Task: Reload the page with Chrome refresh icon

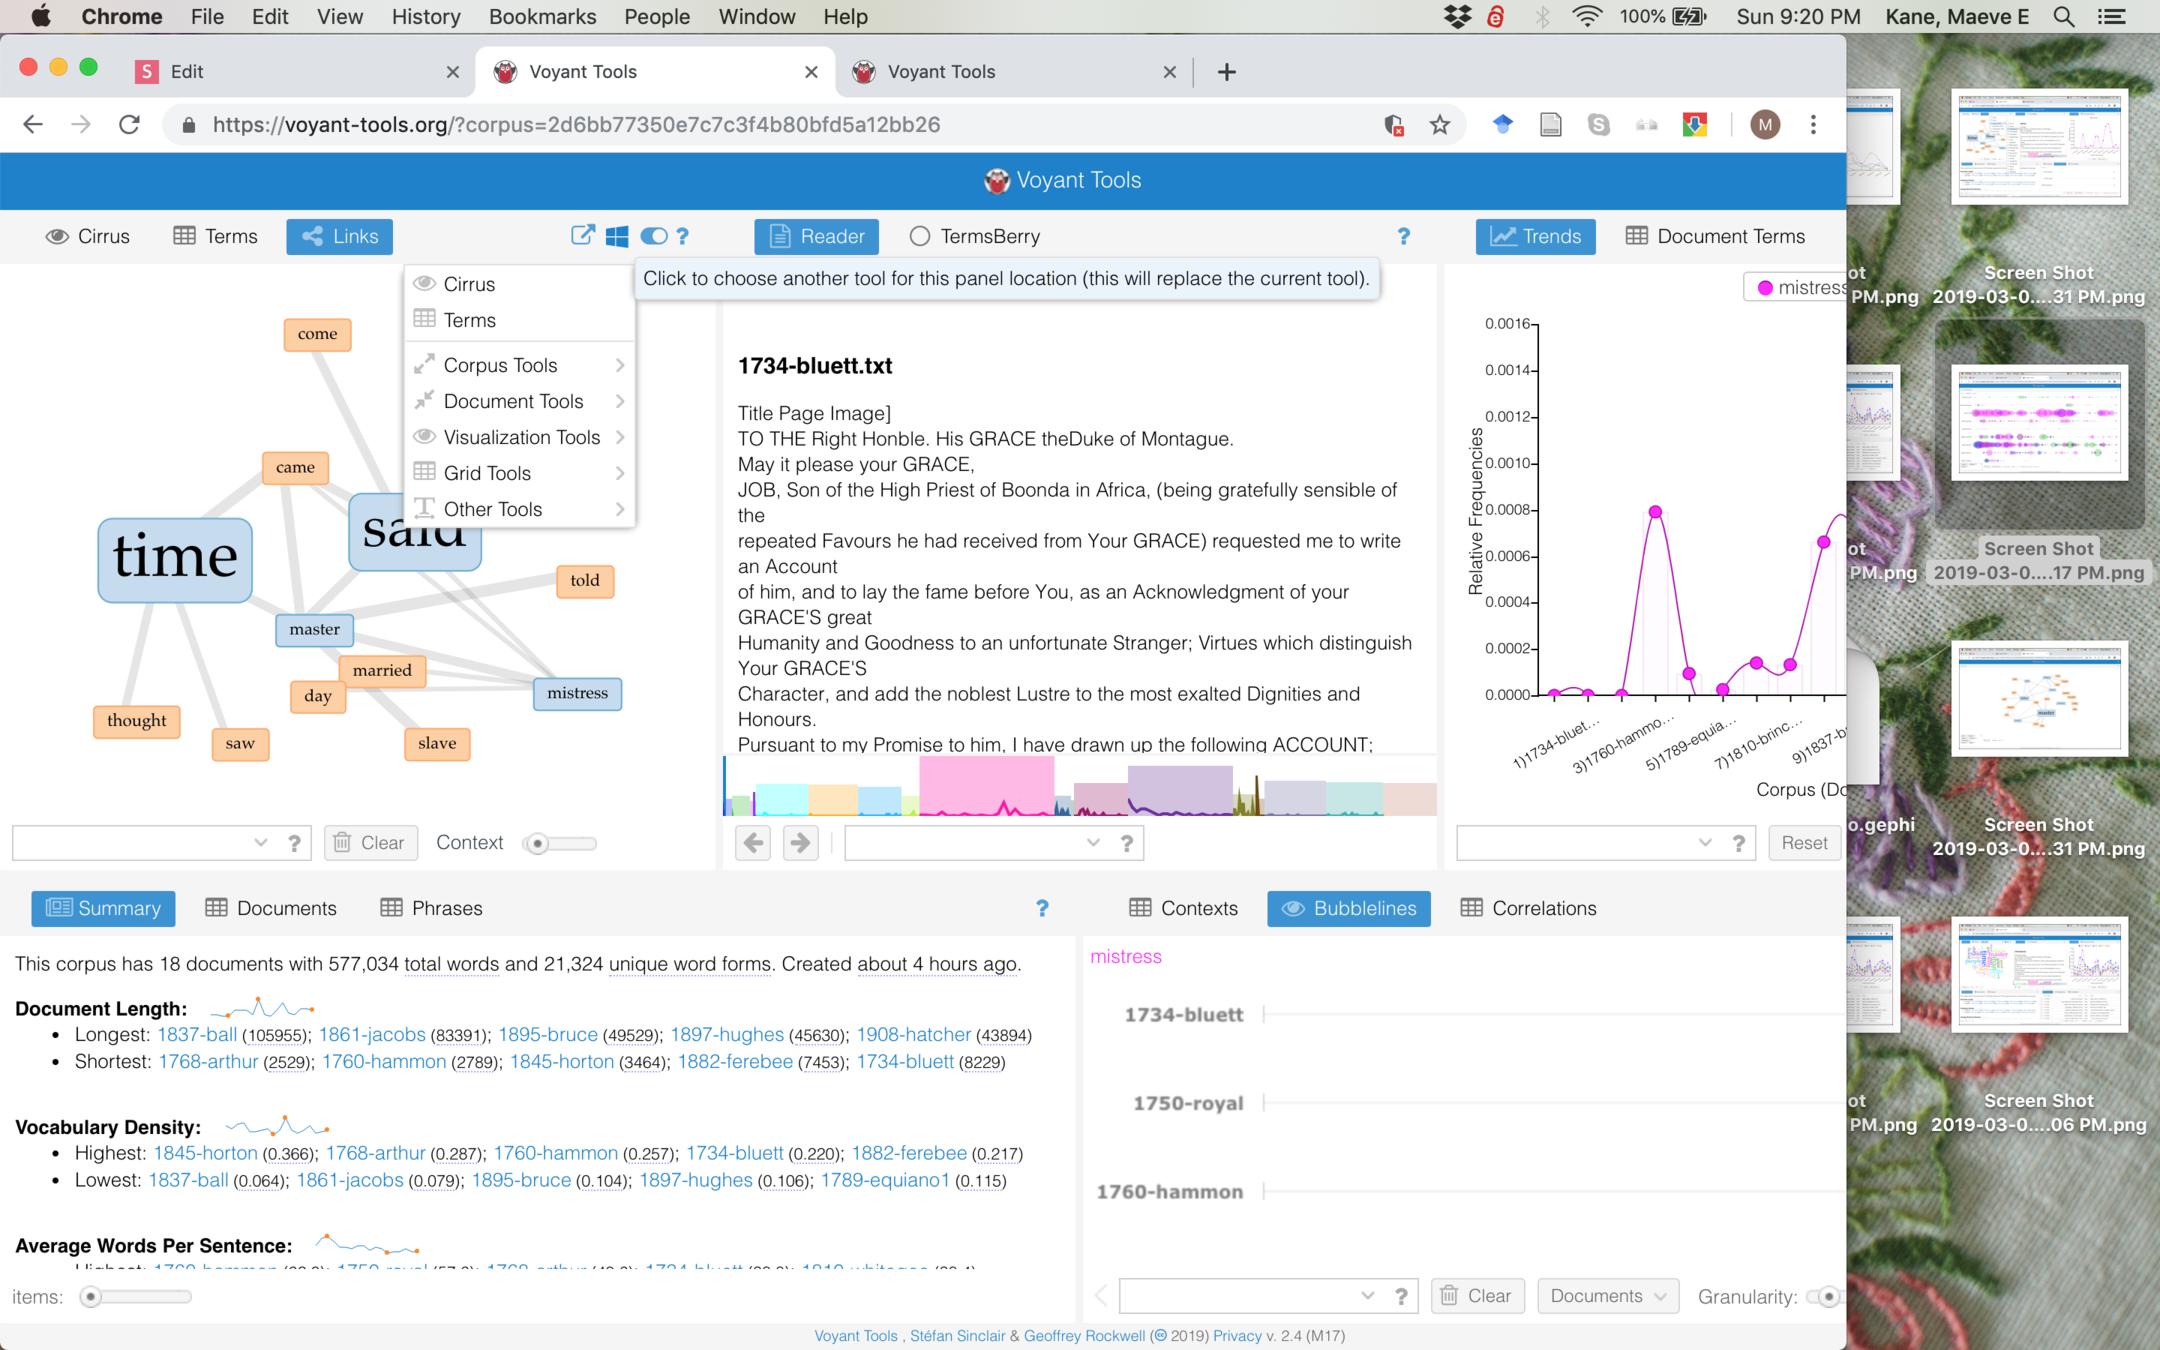Action: [129, 125]
